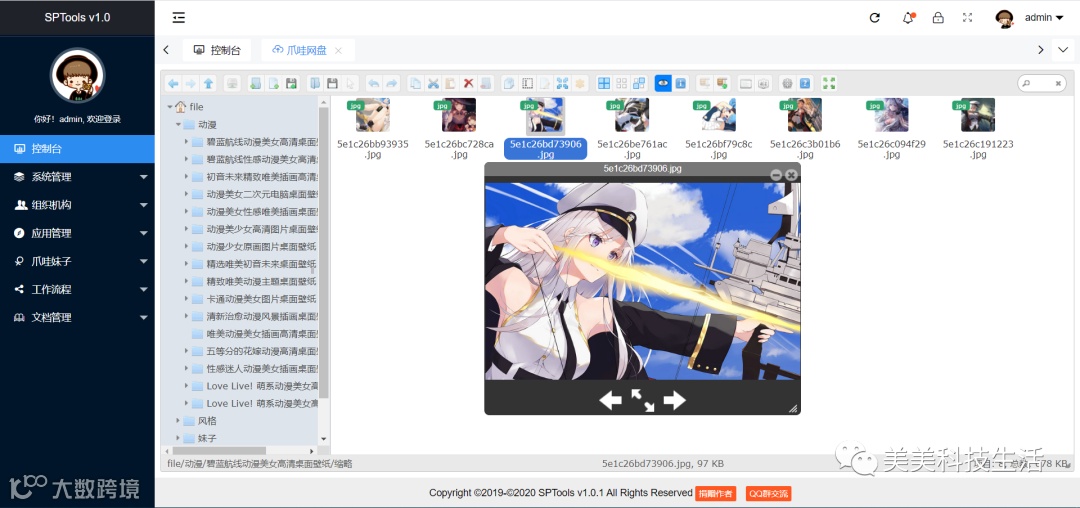Cut the selected file with scissors icon
This screenshot has height=508, width=1080.
click(x=433, y=83)
